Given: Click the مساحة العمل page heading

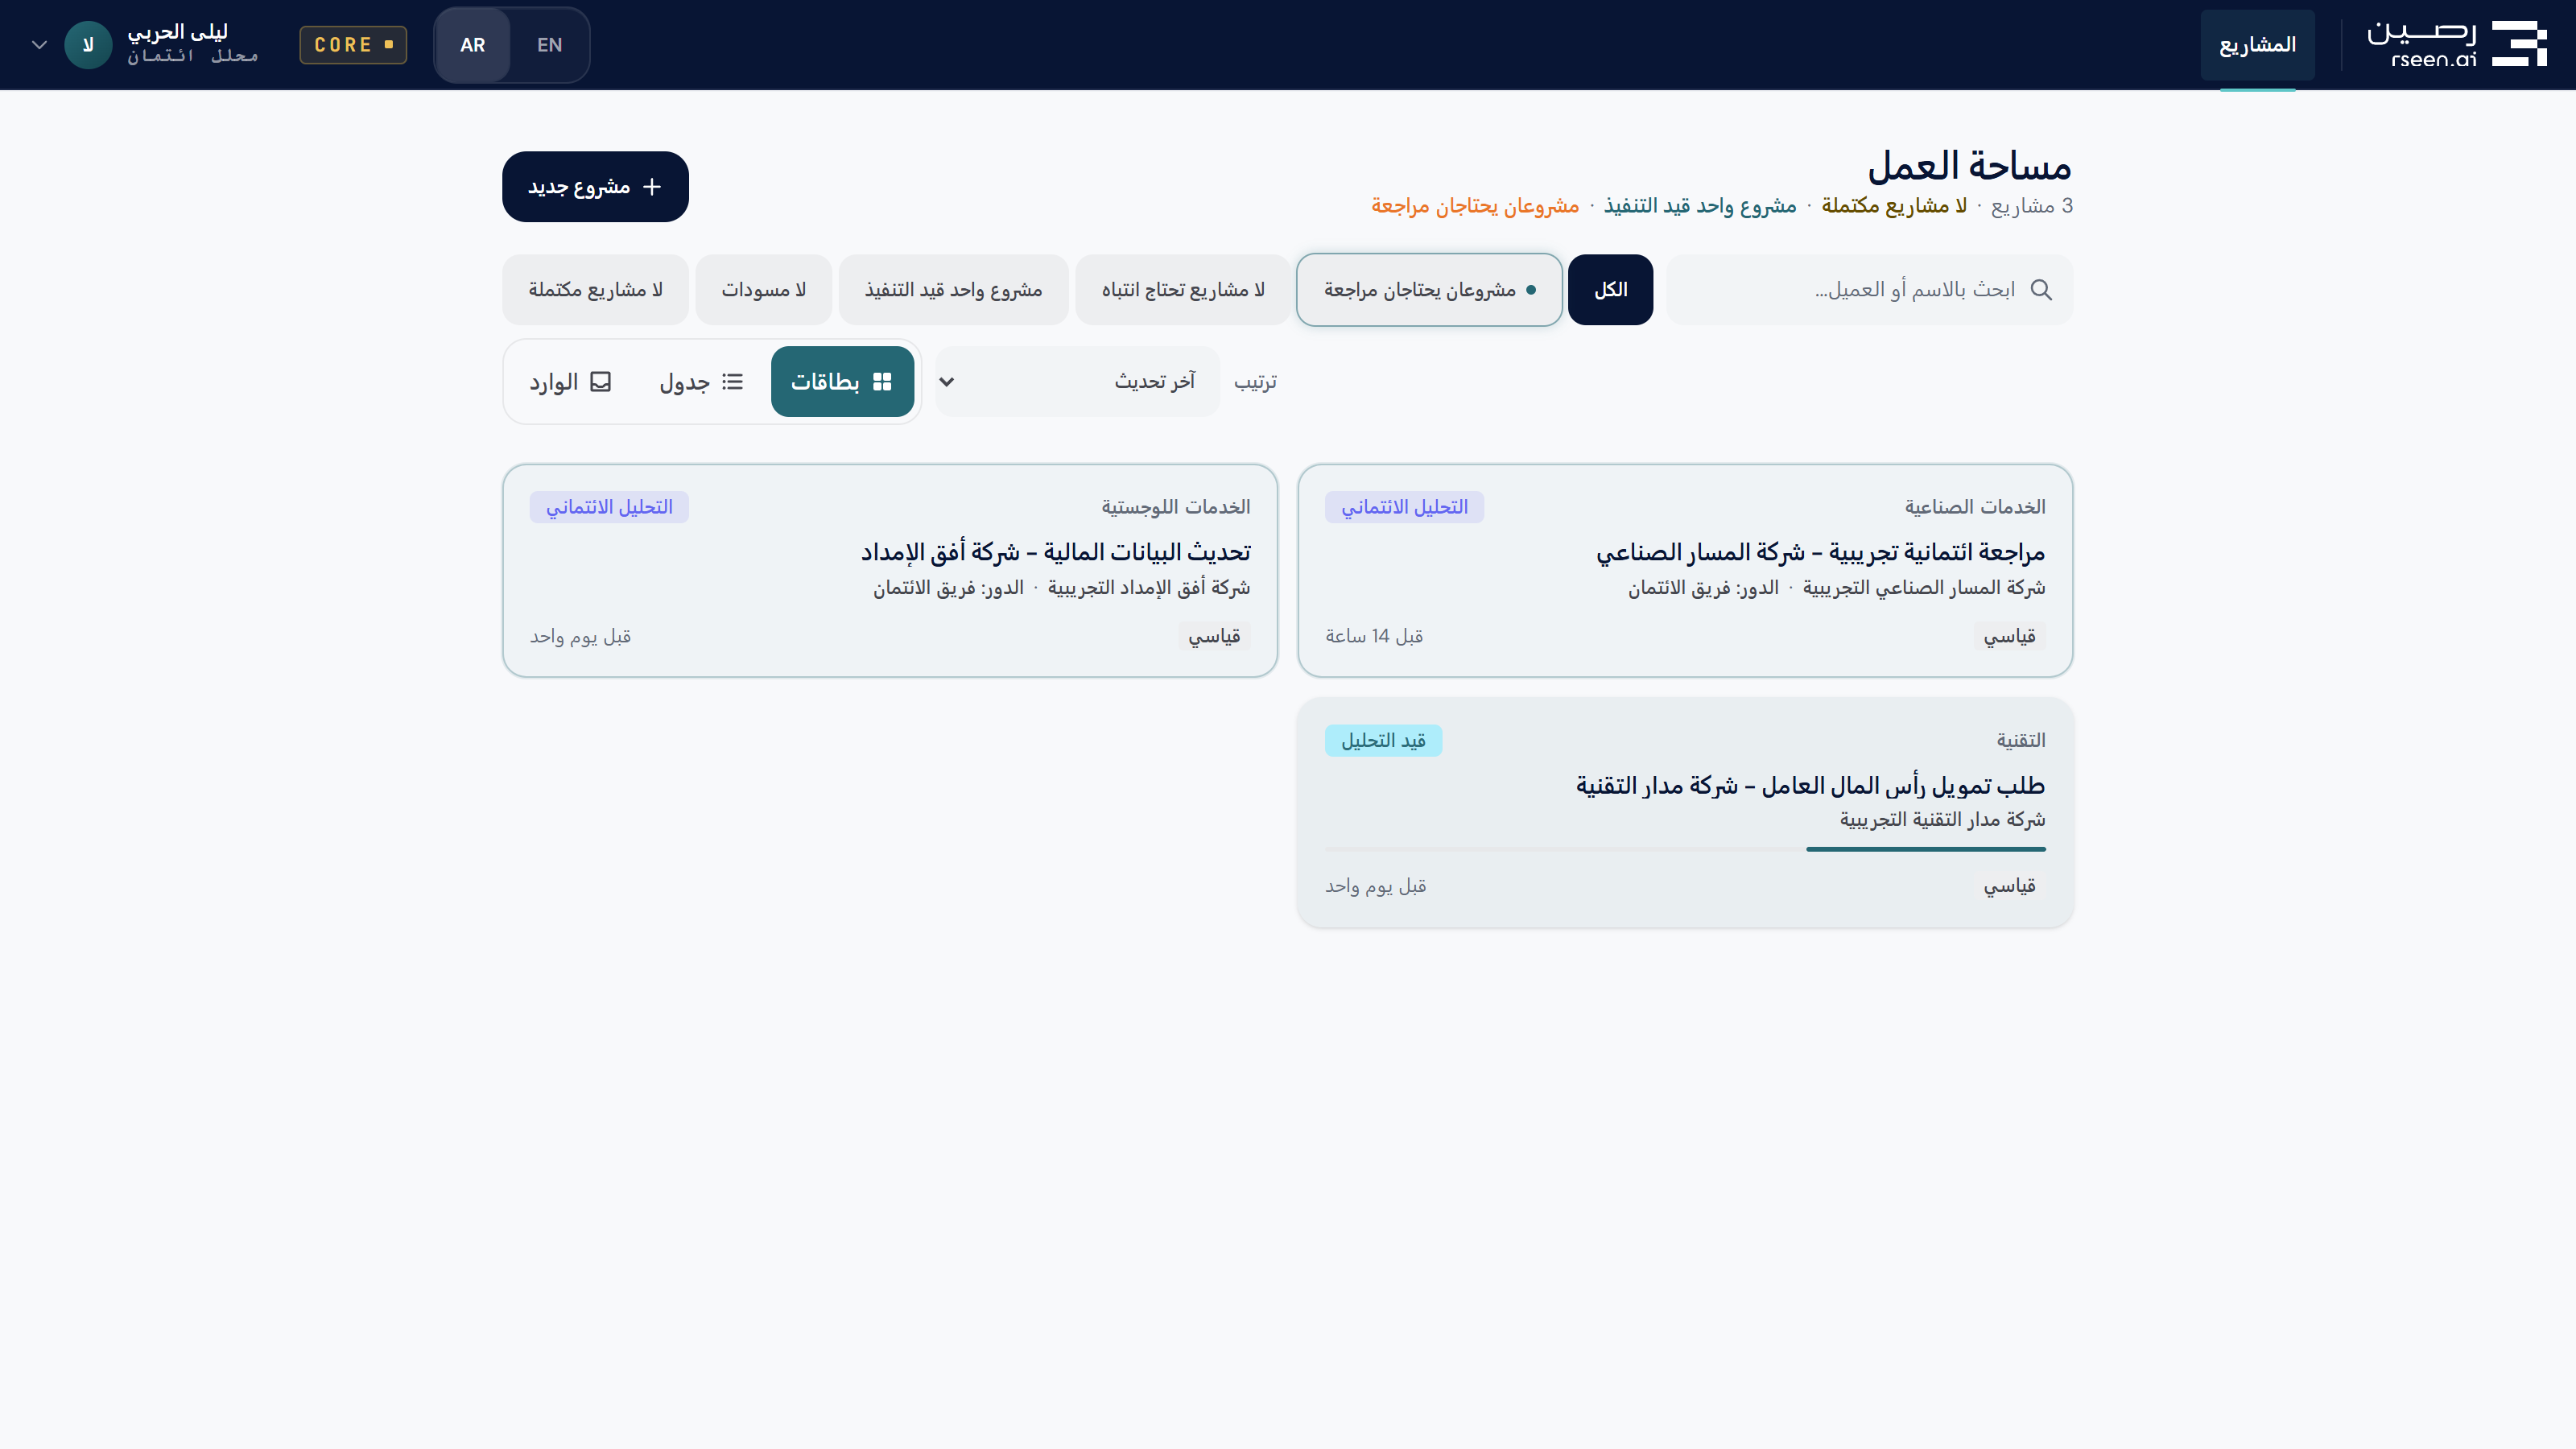Looking at the screenshot, I should pos(1969,166).
